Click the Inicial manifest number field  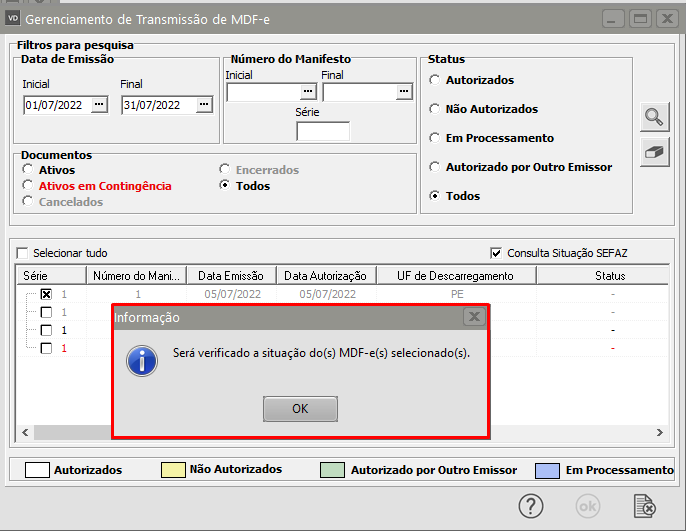coord(264,92)
